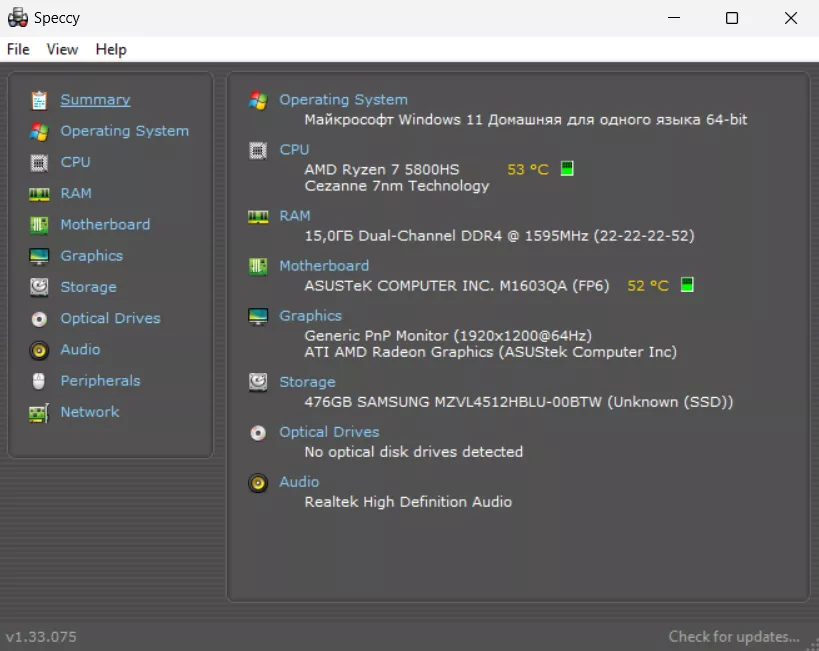Click the Peripherals mouse icon
The image size is (819, 651).
pyautogui.click(x=39, y=381)
